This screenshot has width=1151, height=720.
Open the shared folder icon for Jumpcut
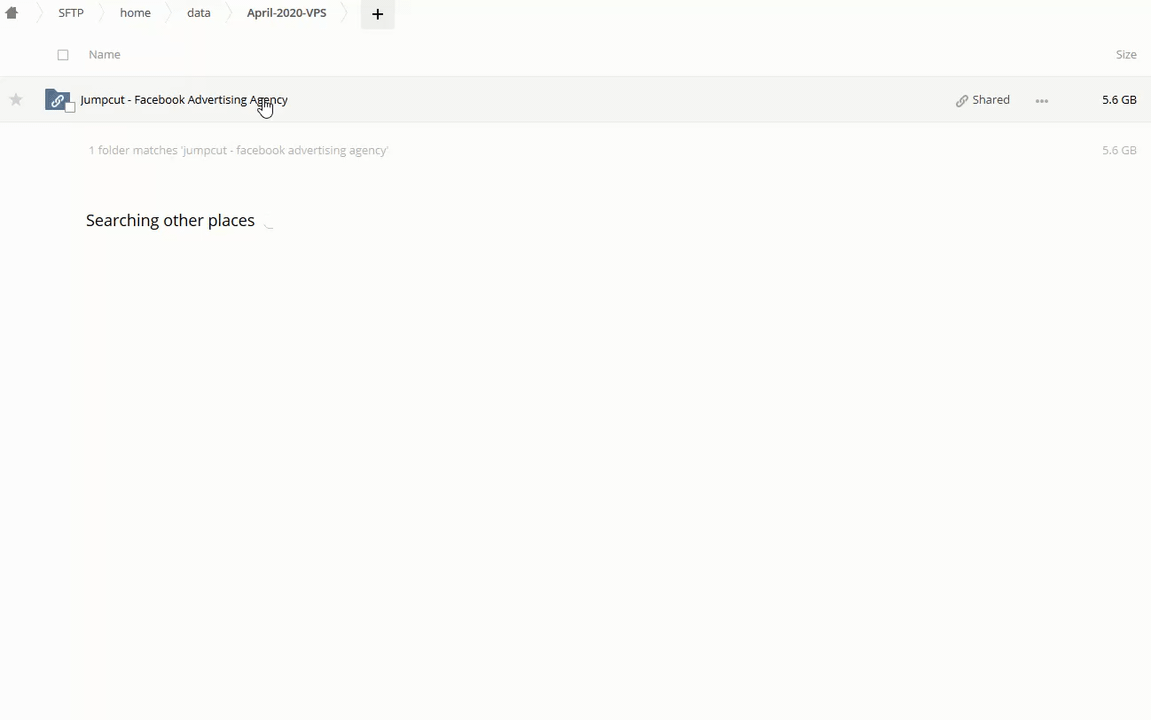tap(57, 99)
